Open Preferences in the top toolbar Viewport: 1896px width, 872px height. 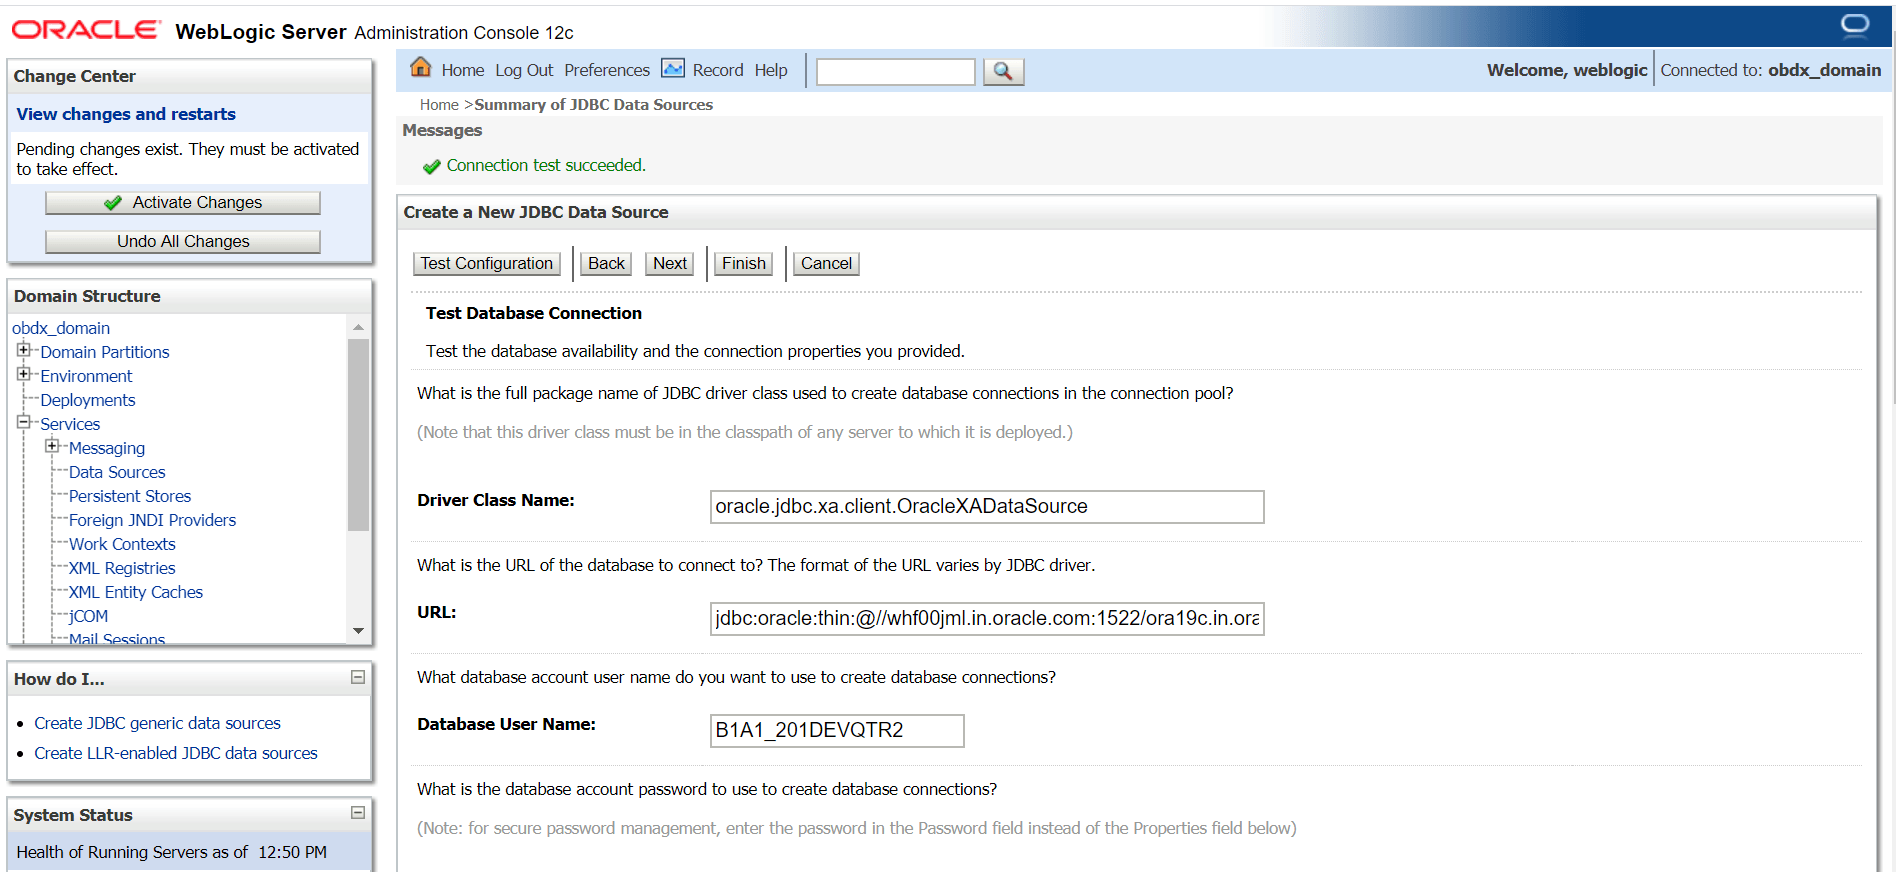pos(607,70)
